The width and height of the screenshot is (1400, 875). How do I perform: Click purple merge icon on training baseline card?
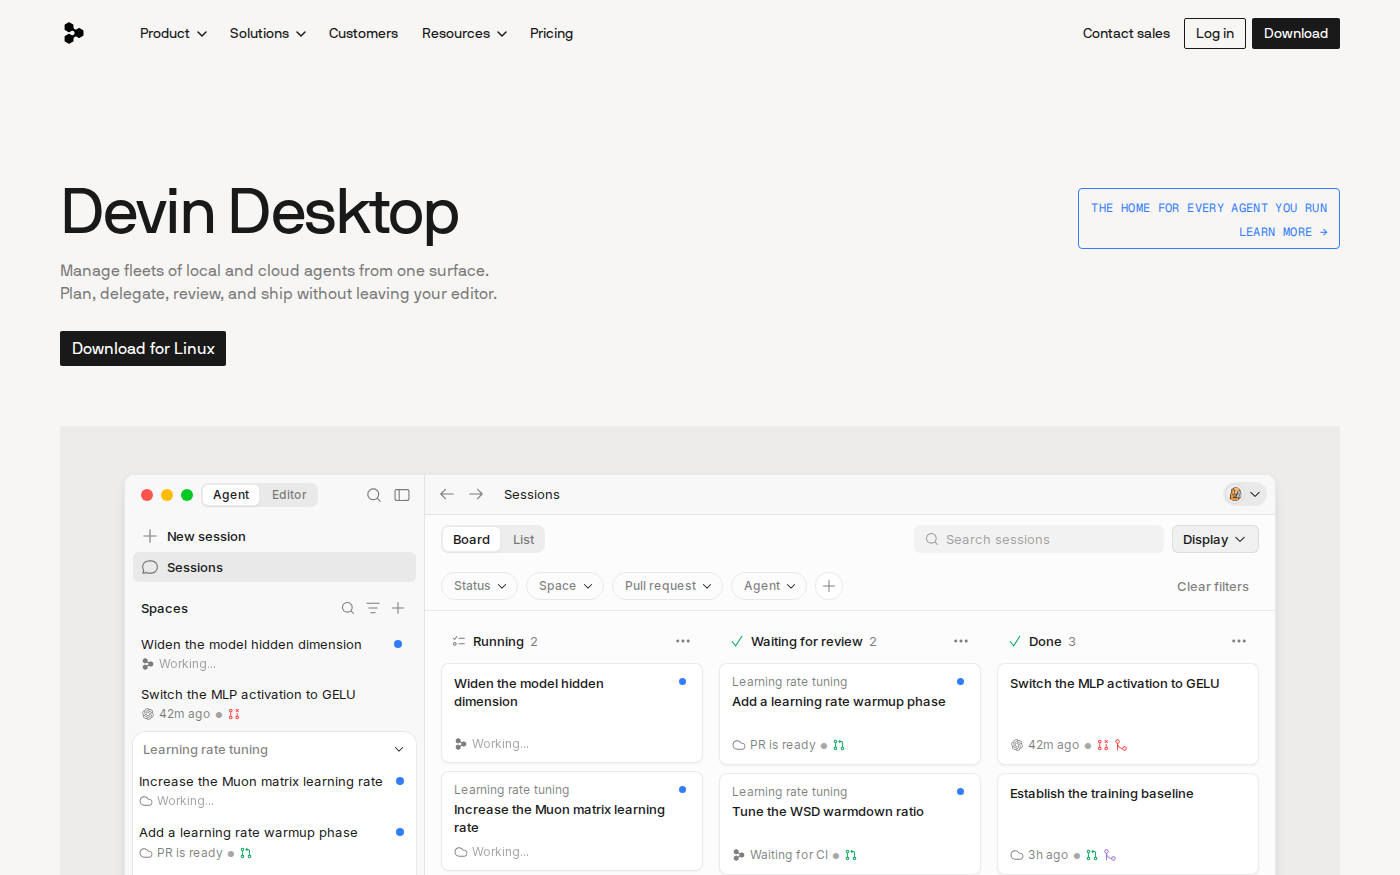tap(1110, 855)
